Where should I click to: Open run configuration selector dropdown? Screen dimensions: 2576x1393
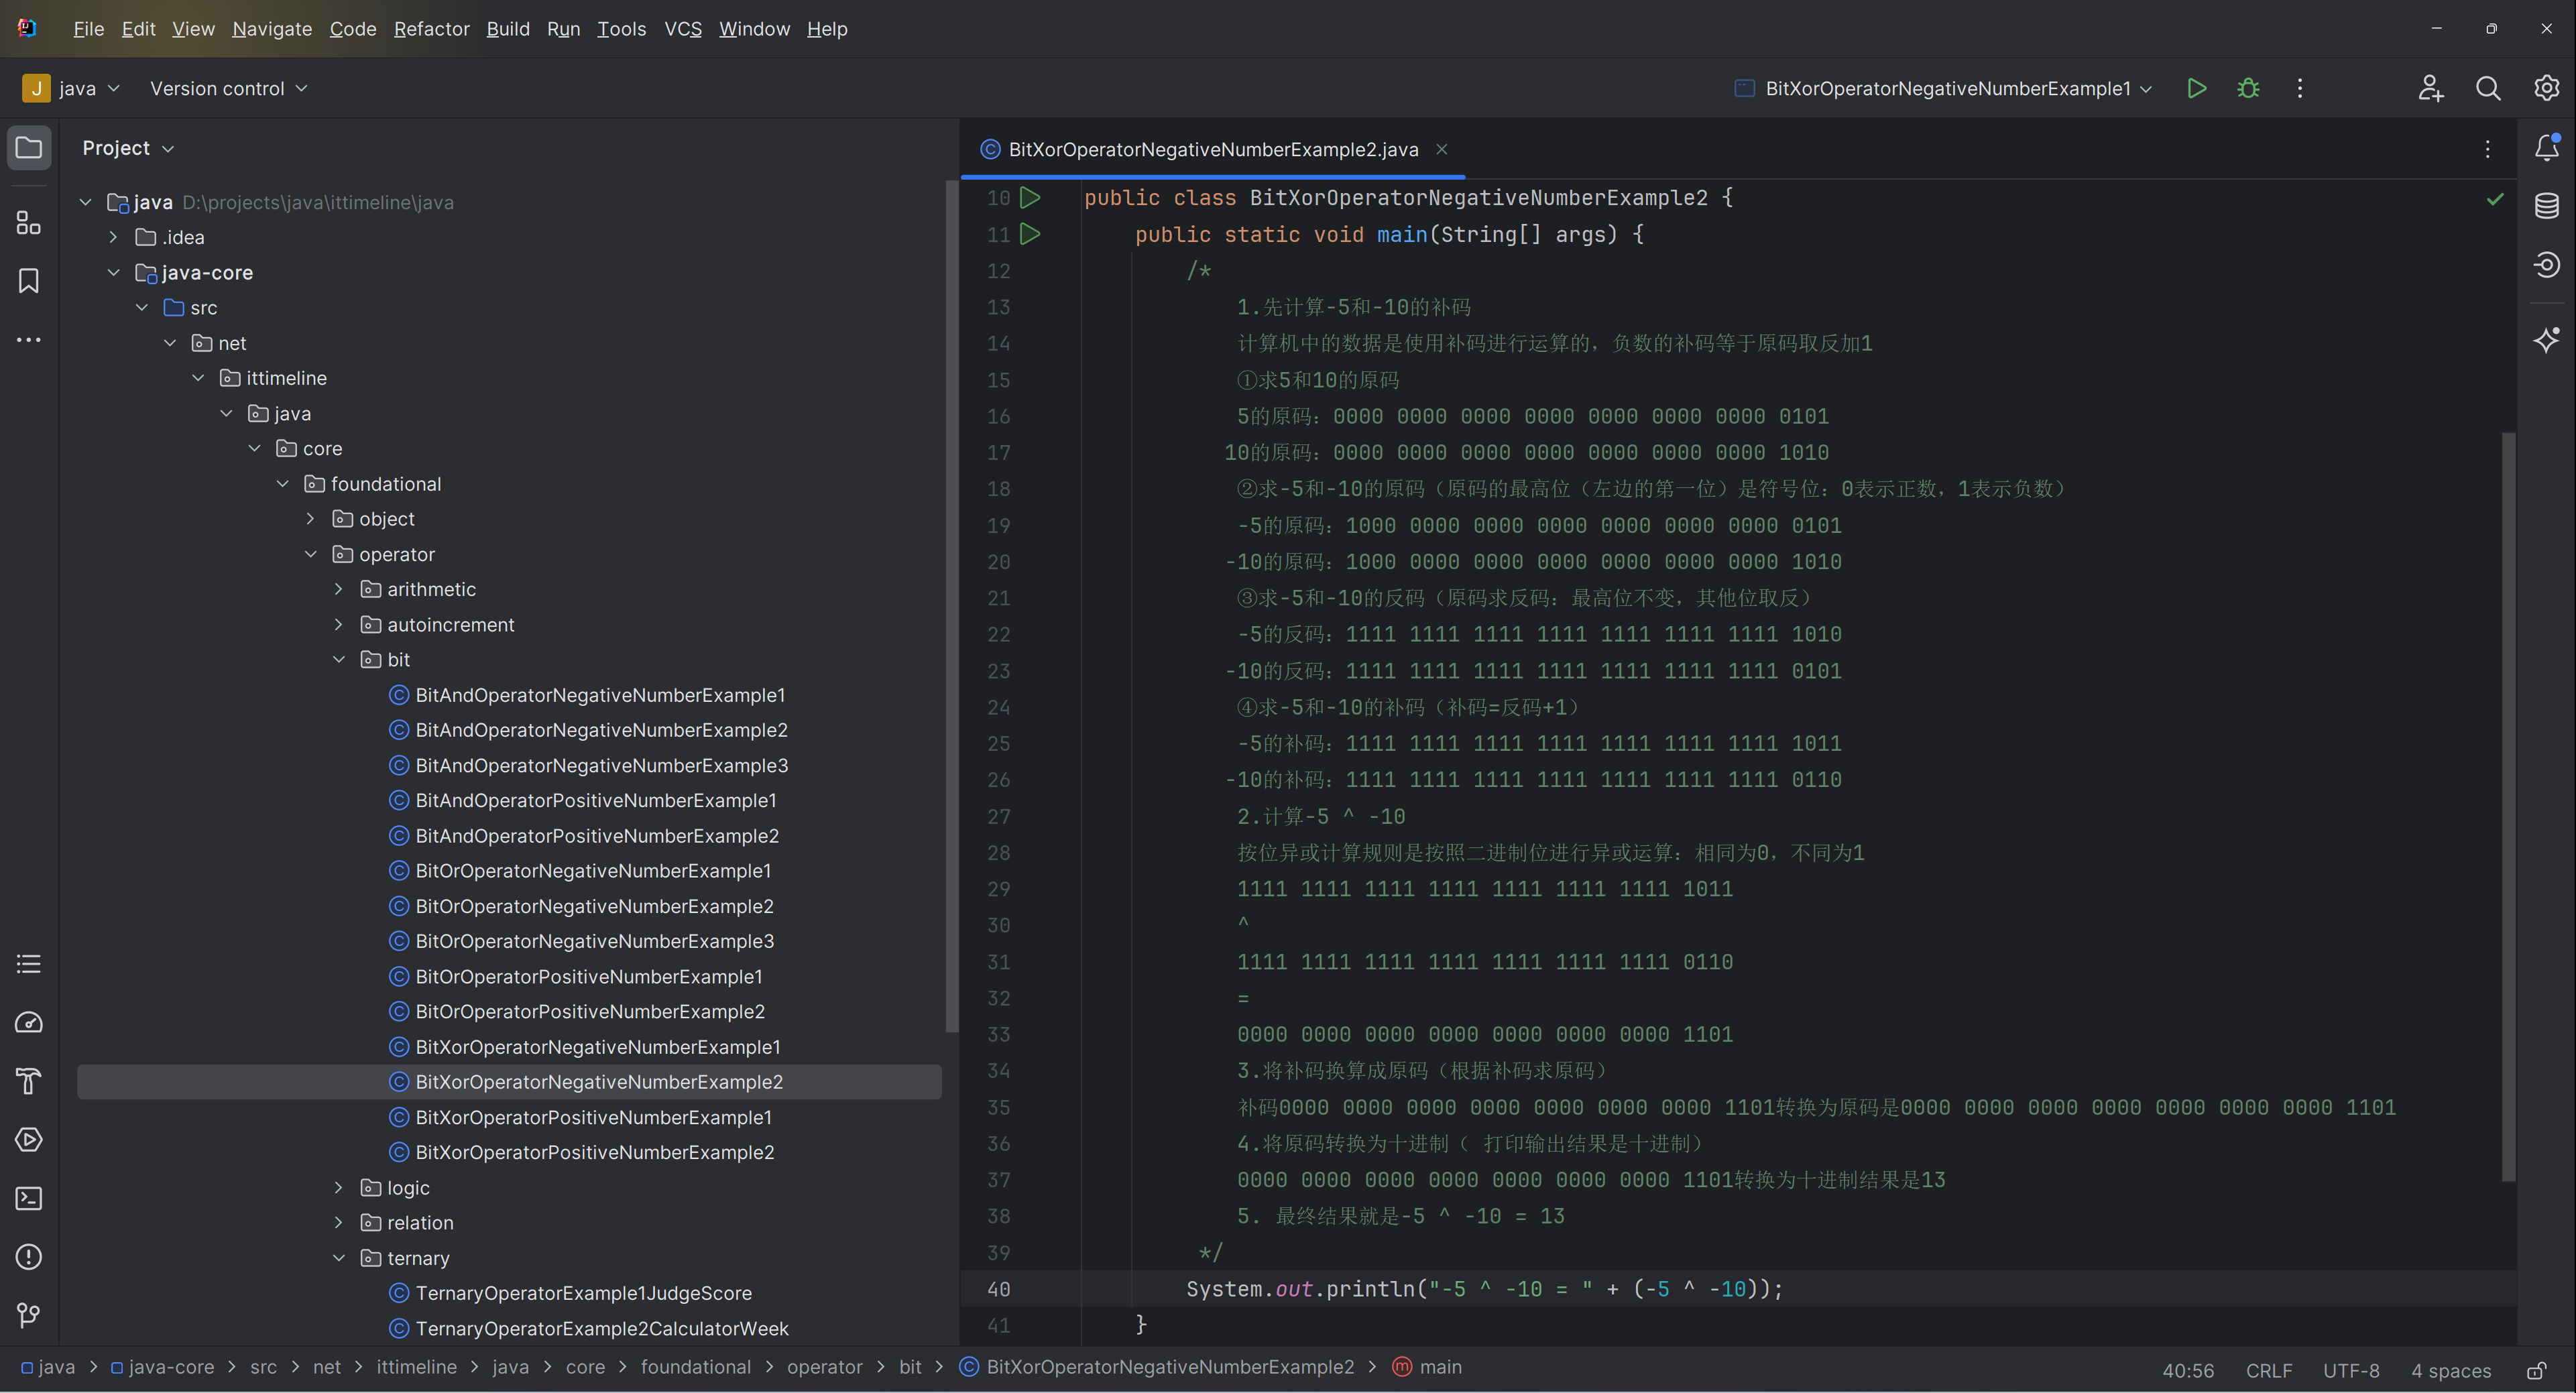pyautogui.click(x=1942, y=88)
